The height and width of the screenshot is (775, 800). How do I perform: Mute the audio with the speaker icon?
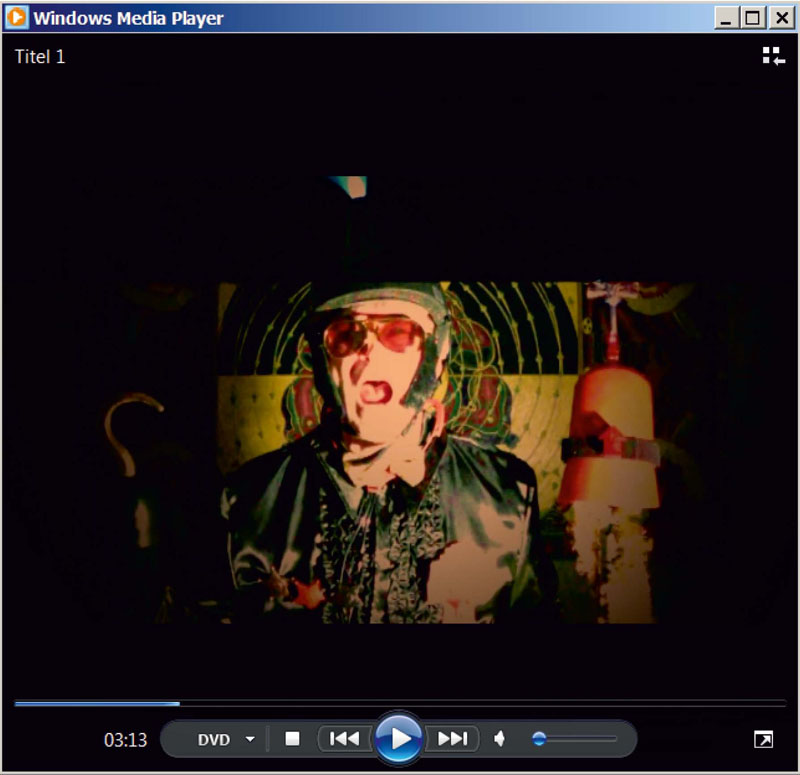[499, 738]
